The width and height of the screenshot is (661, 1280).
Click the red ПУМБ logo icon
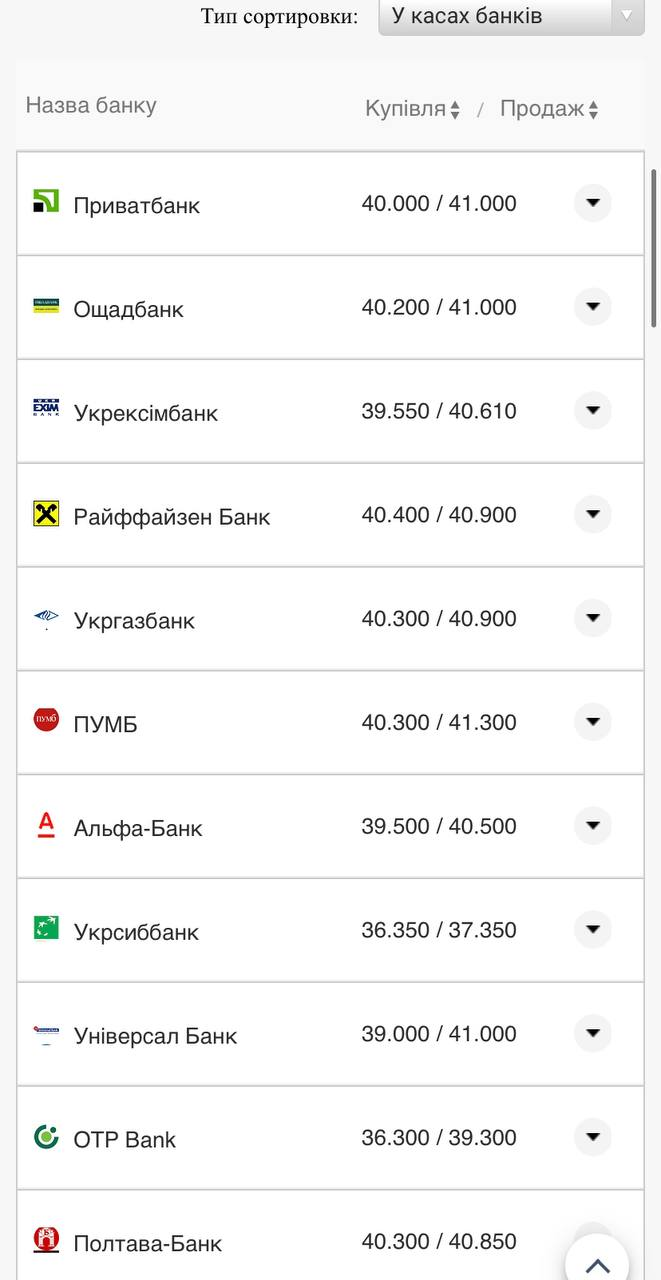click(x=46, y=719)
